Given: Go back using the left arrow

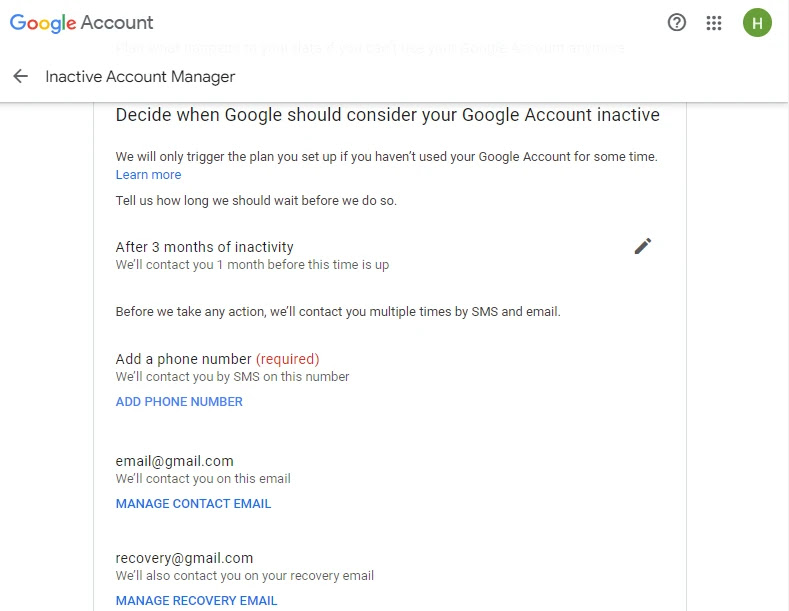Looking at the screenshot, I should pyautogui.click(x=21, y=76).
